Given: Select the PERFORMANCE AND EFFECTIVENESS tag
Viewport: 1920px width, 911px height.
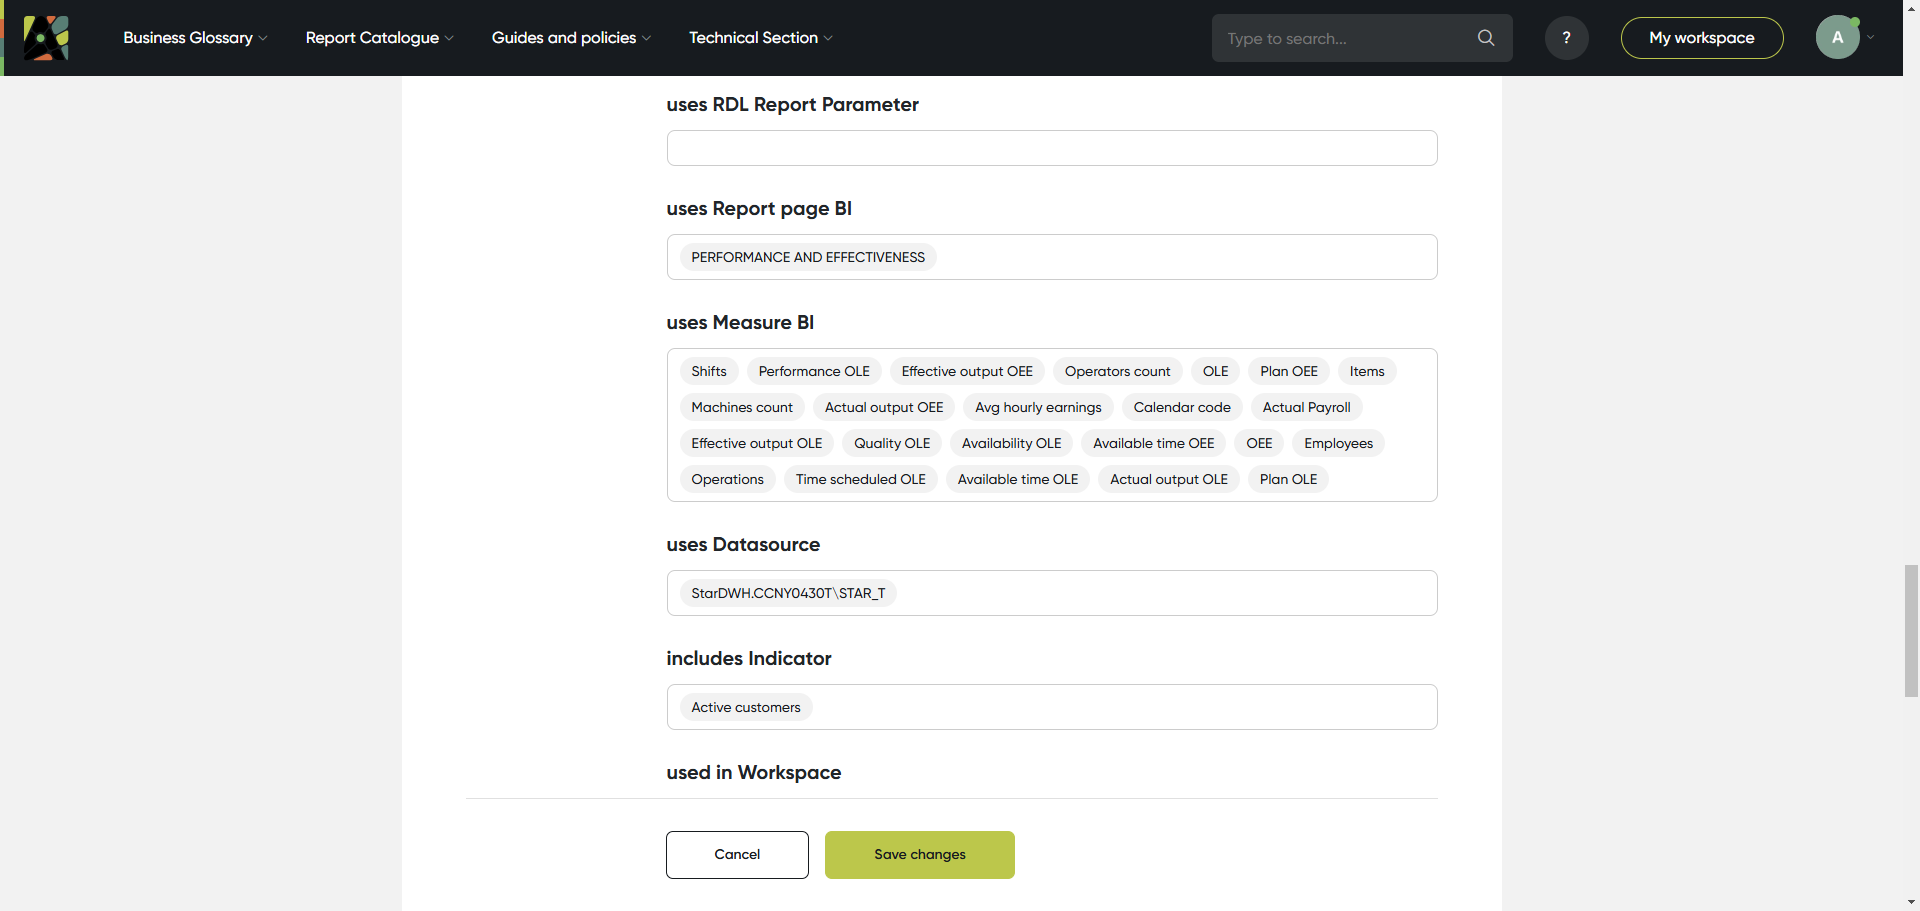Looking at the screenshot, I should pyautogui.click(x=807, y=257).
